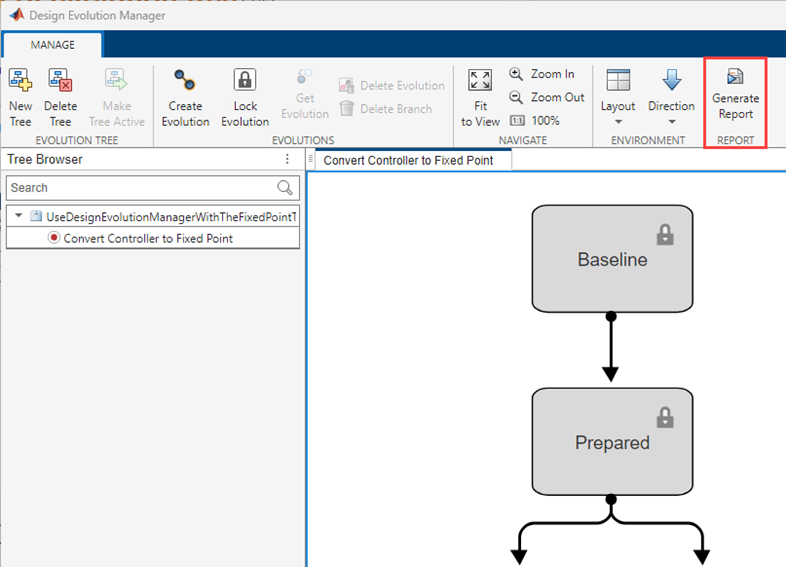The image size is (786, 567).
Task: Click the connector dot below Baseline node
Action: (x=611, y=316)
